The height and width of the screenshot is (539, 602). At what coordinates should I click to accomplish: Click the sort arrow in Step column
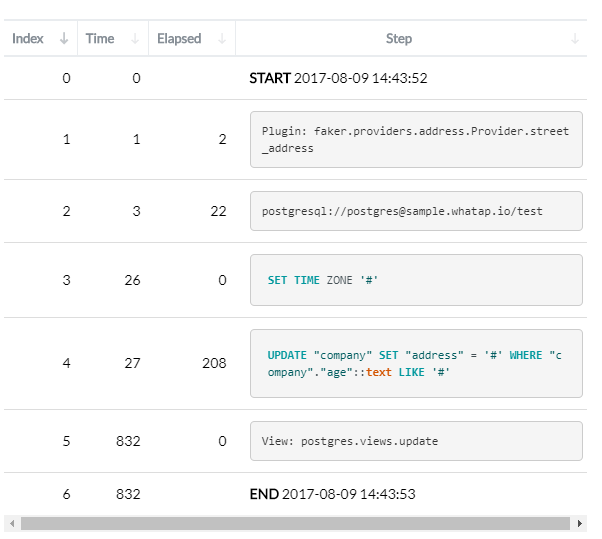click(x=575, y=39)
